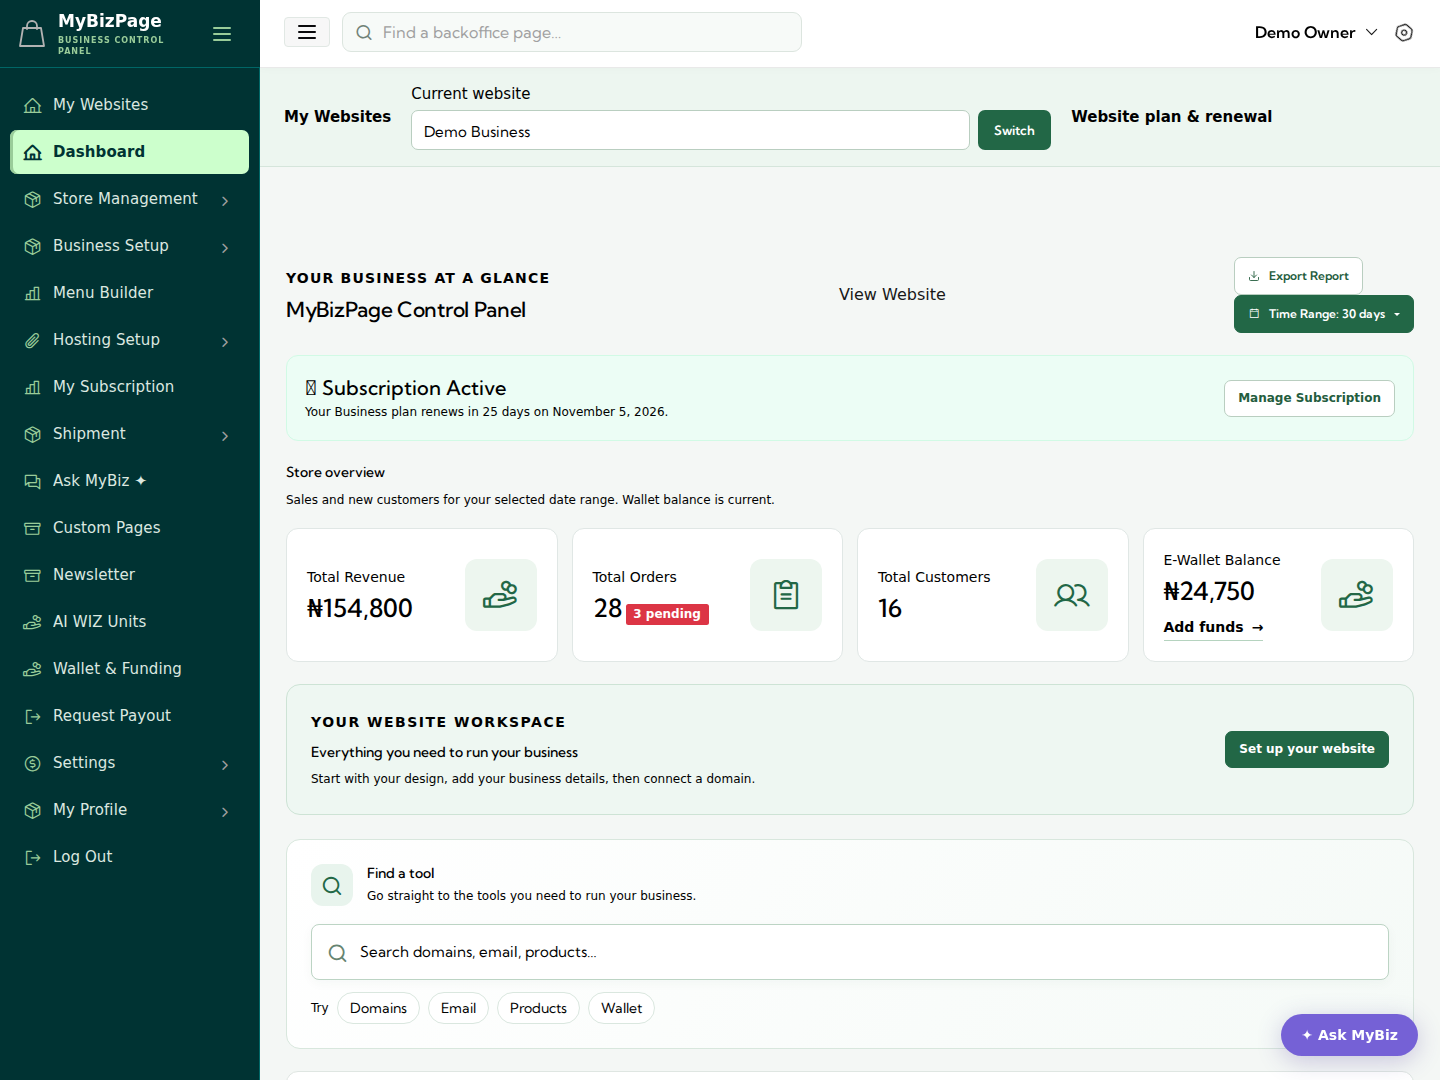Screen dimensions: 1440x1080
Task: Click the Menu Builder chart icon
Action: click(33, 293)
